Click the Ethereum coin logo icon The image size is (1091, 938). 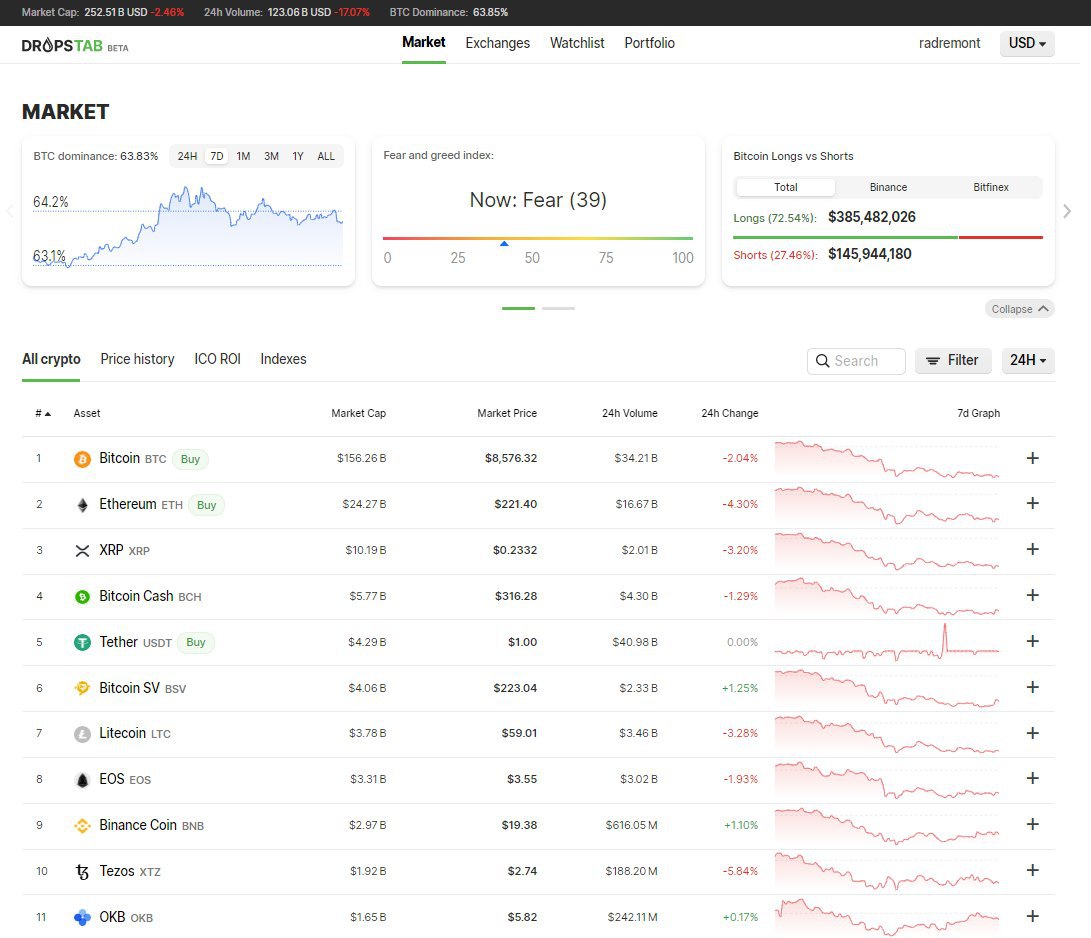coord(82,505)
